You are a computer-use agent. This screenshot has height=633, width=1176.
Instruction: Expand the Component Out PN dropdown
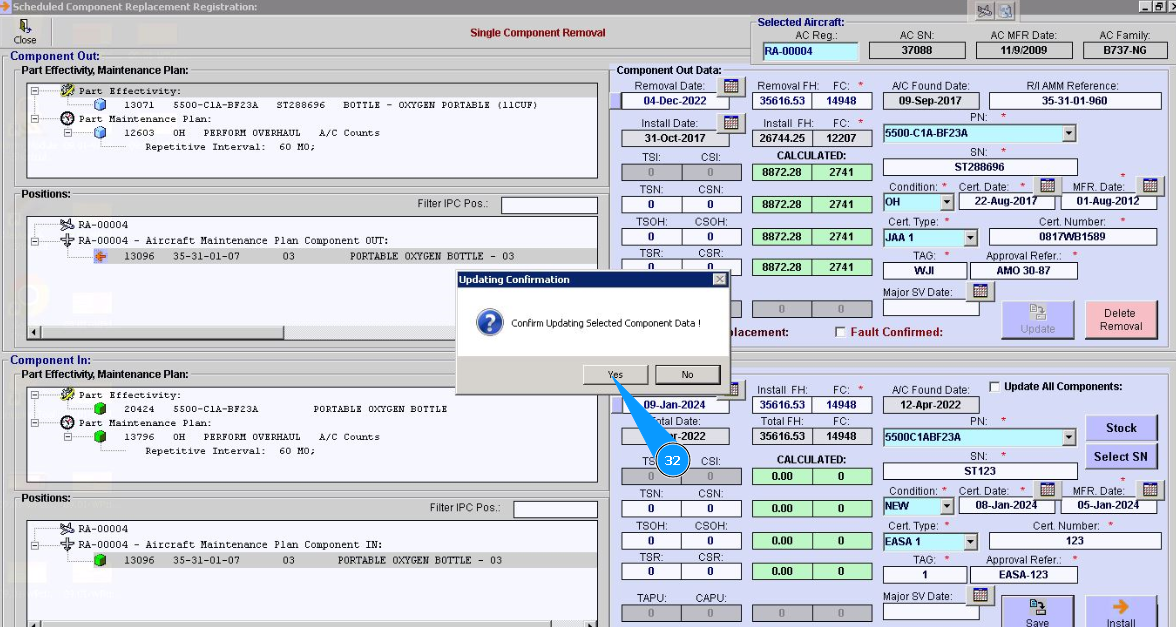coord(1068,133)
